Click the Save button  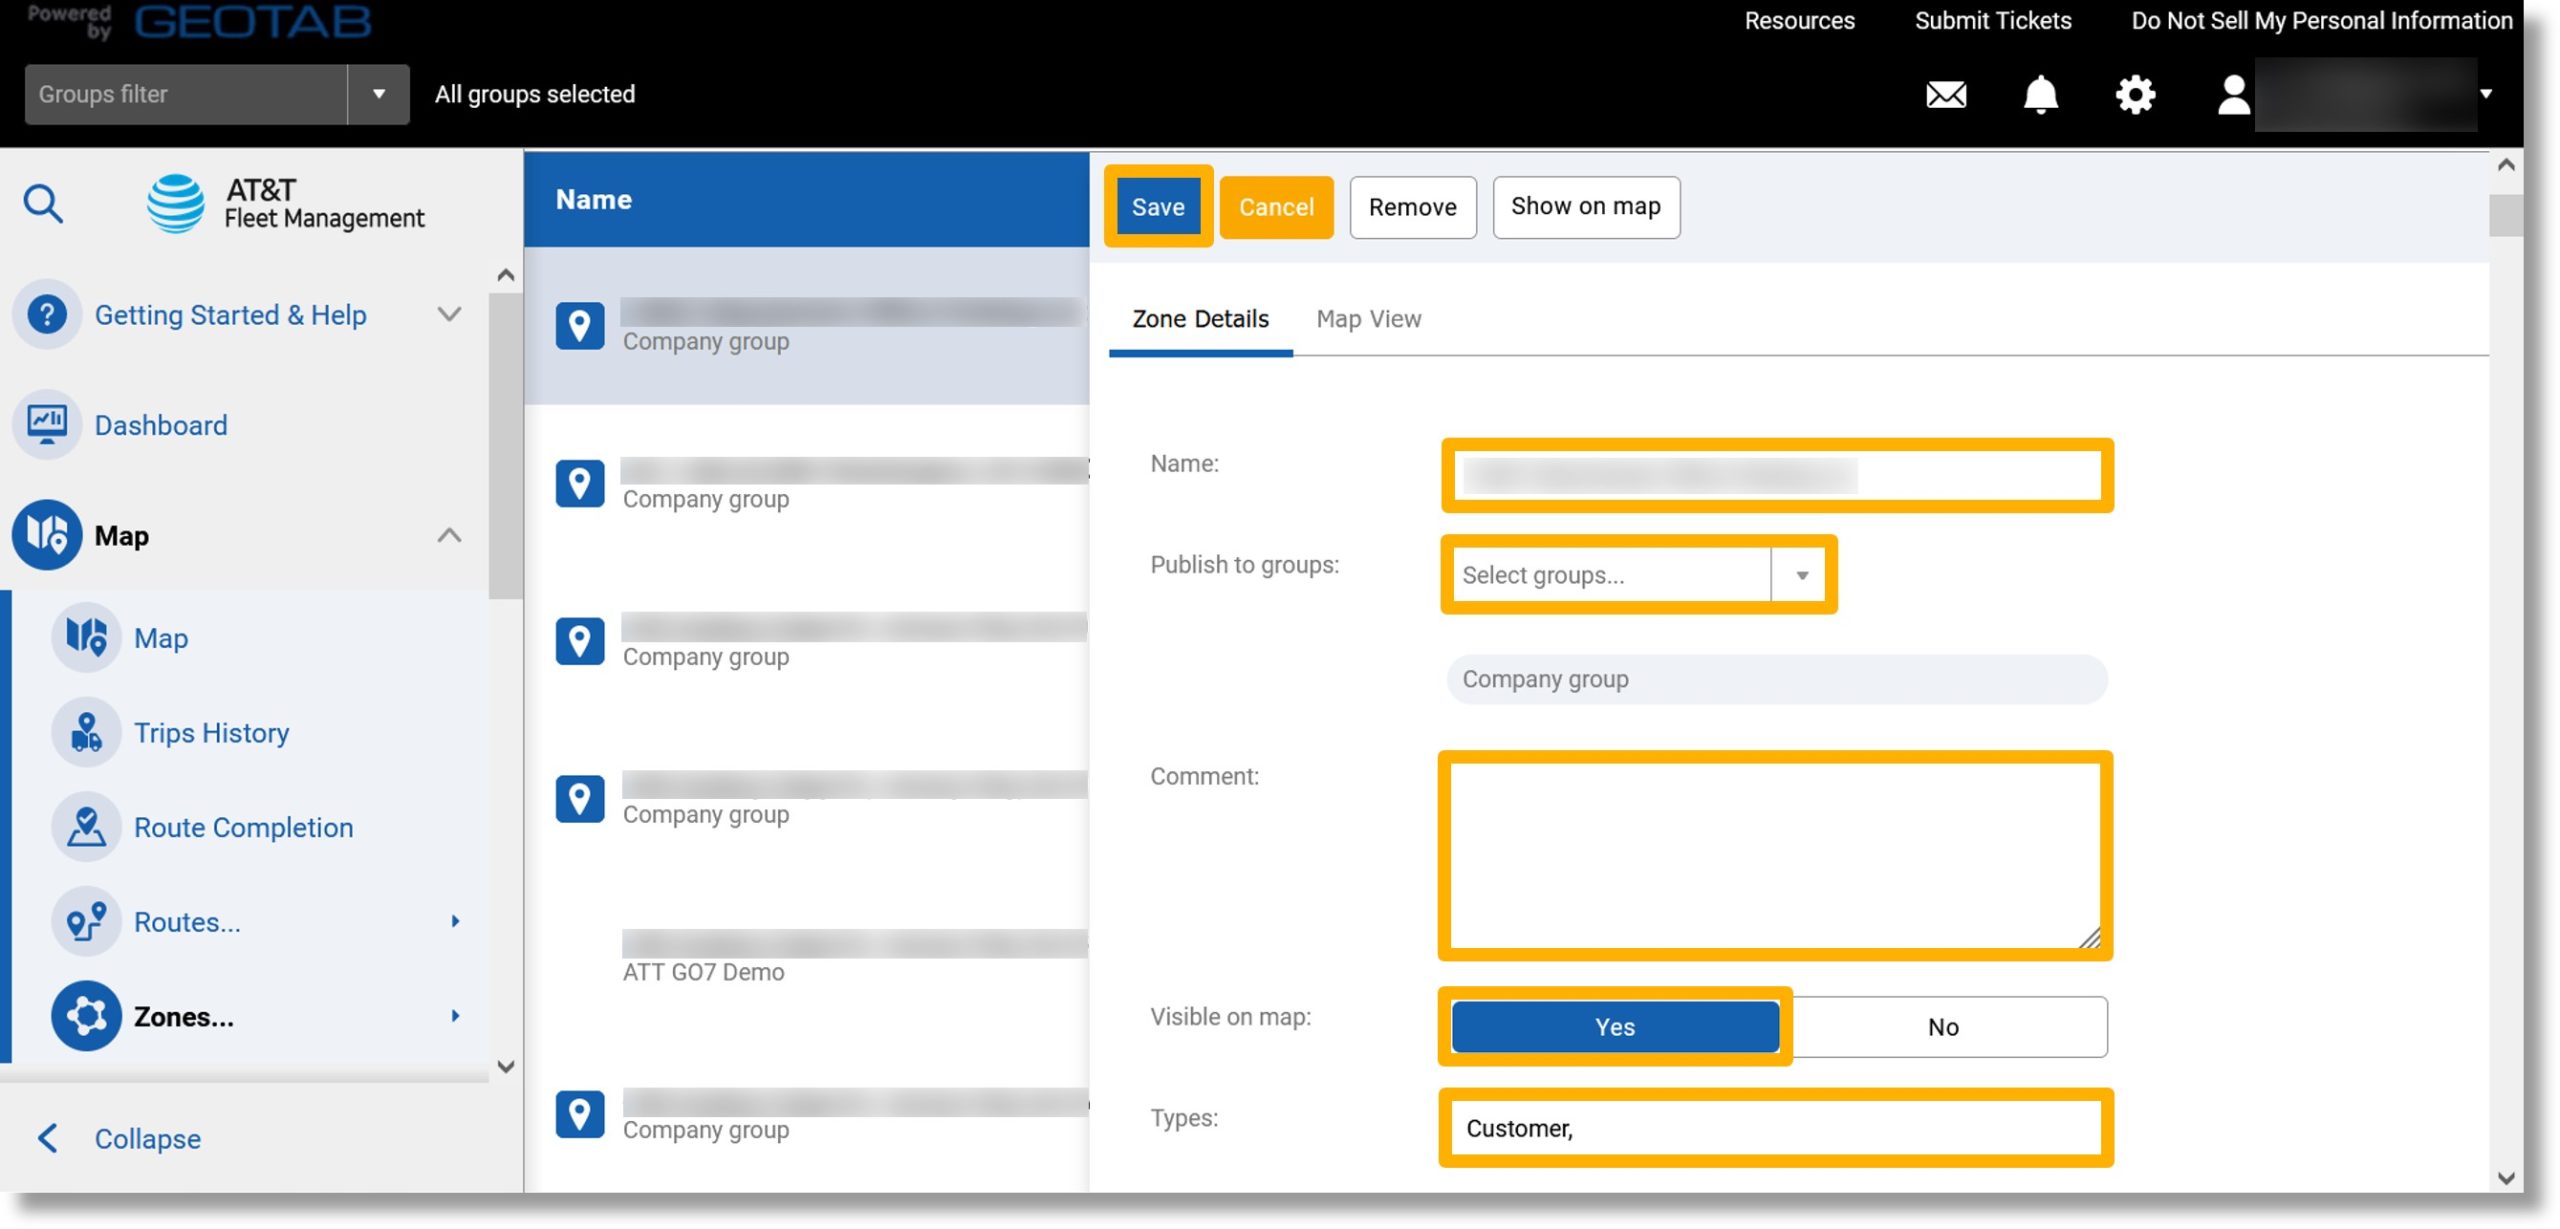tap(1158, 206)
